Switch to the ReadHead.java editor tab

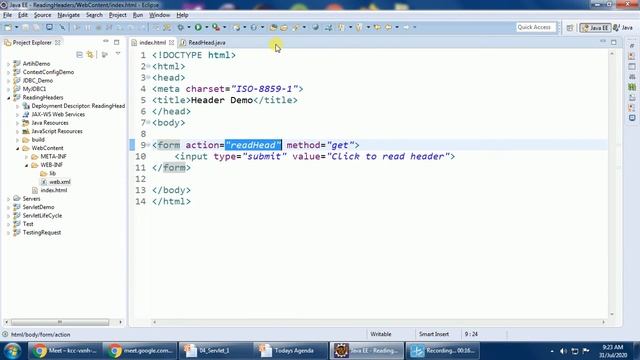pos(203,42)
